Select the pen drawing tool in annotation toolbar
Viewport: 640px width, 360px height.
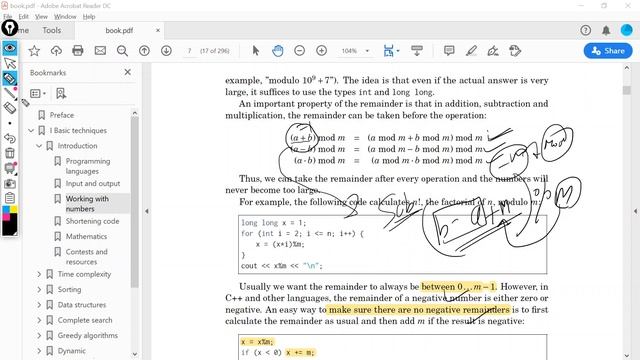(x=10, y=93)
